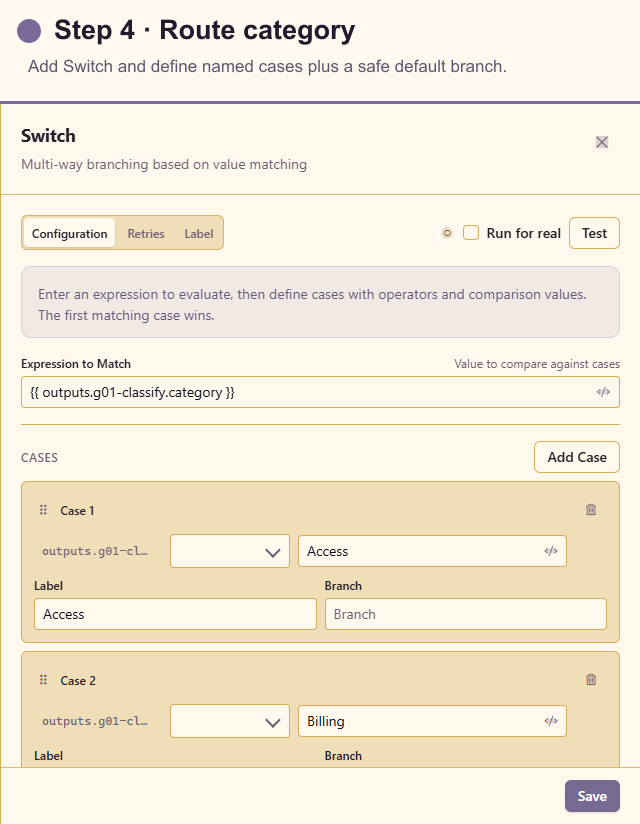Edit Case 1 comparison value Access
640x824 pixels.
click(432, 551)
